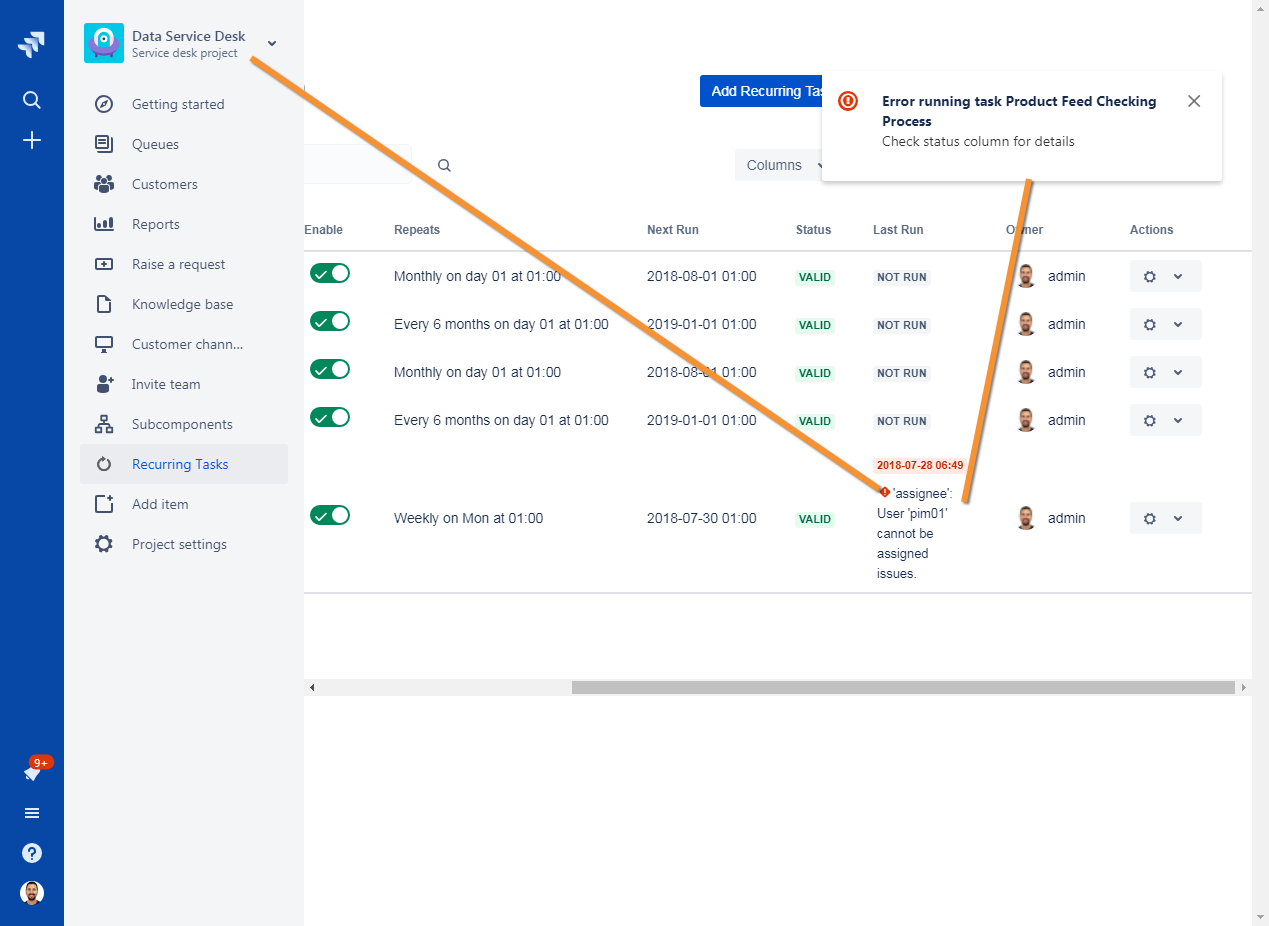The image size is (1269, 926).
Task: Click the horizontal scrollbar left arrow
Action: click(312, 688)
